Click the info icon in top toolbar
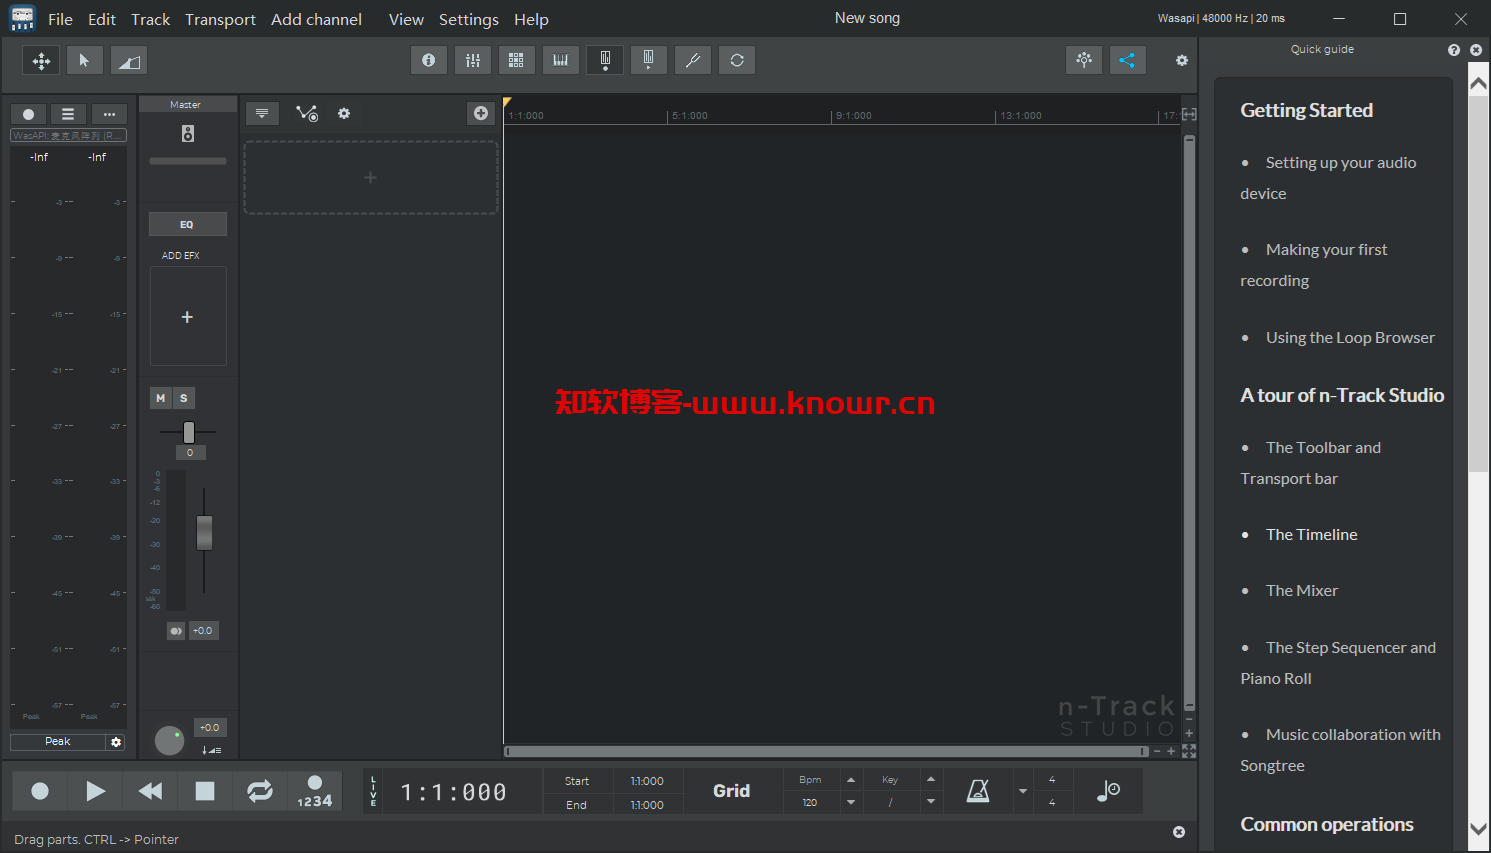 429,60
